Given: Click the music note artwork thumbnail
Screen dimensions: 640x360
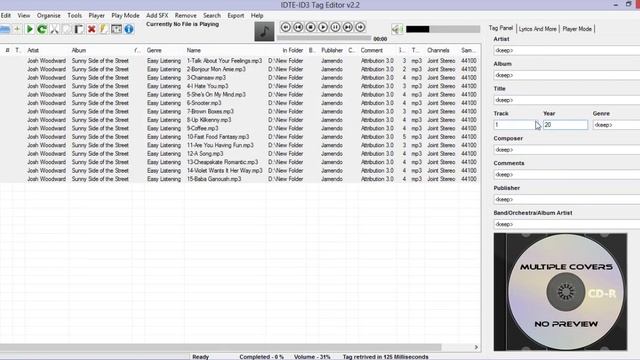Looking at the screenshot, I should (264, 31).
